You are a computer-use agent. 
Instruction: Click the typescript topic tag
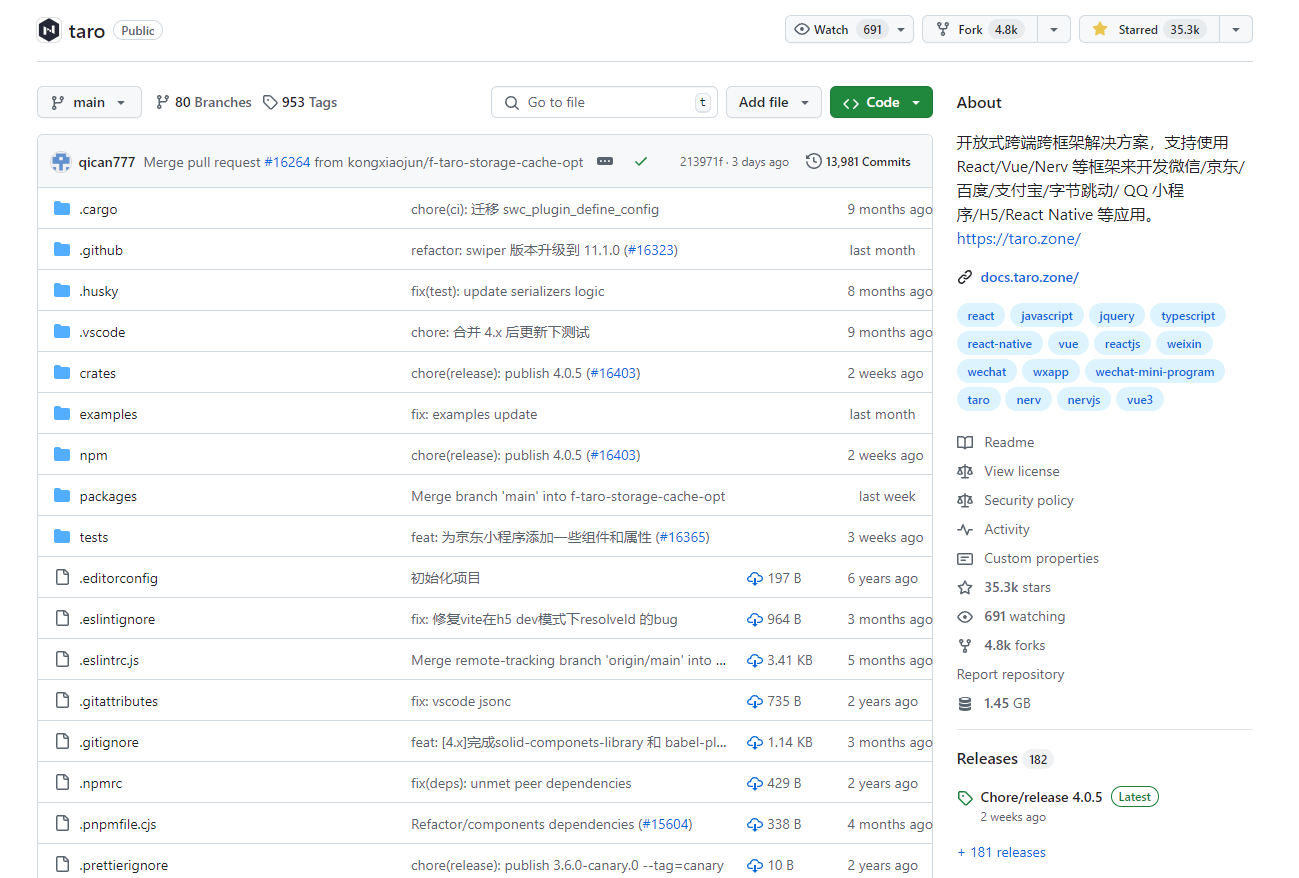tap(1187, 316)
